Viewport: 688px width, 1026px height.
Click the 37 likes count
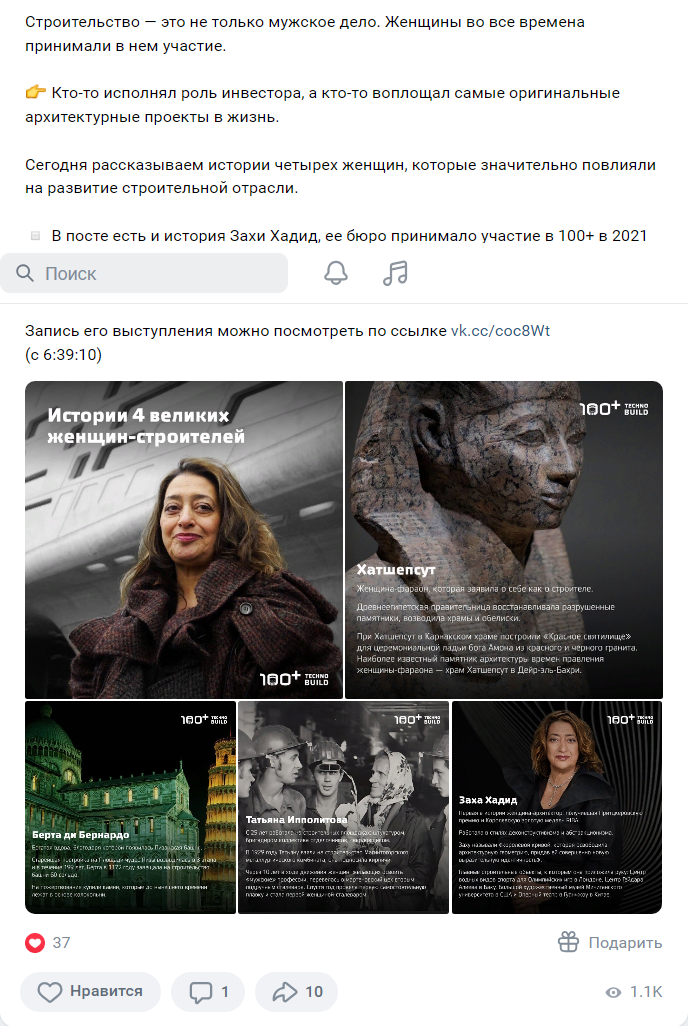[62, 943]
